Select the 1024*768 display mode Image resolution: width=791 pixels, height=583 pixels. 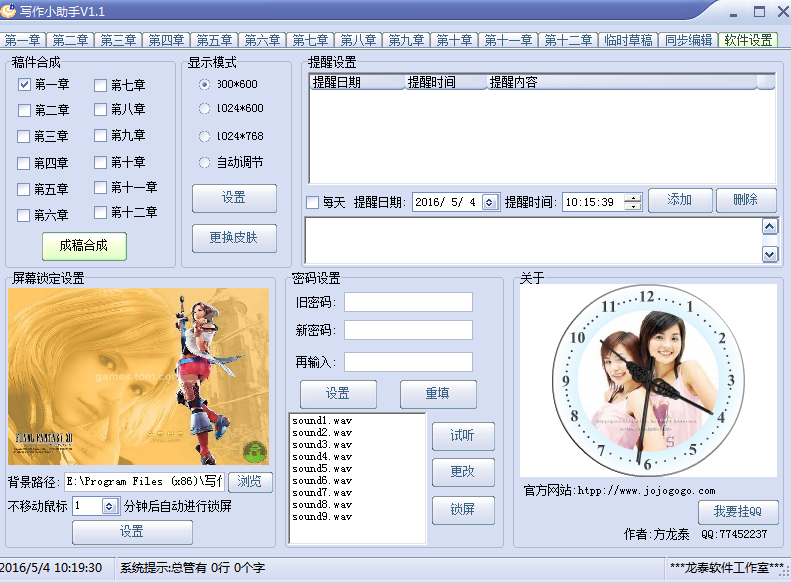click(204, 136)
